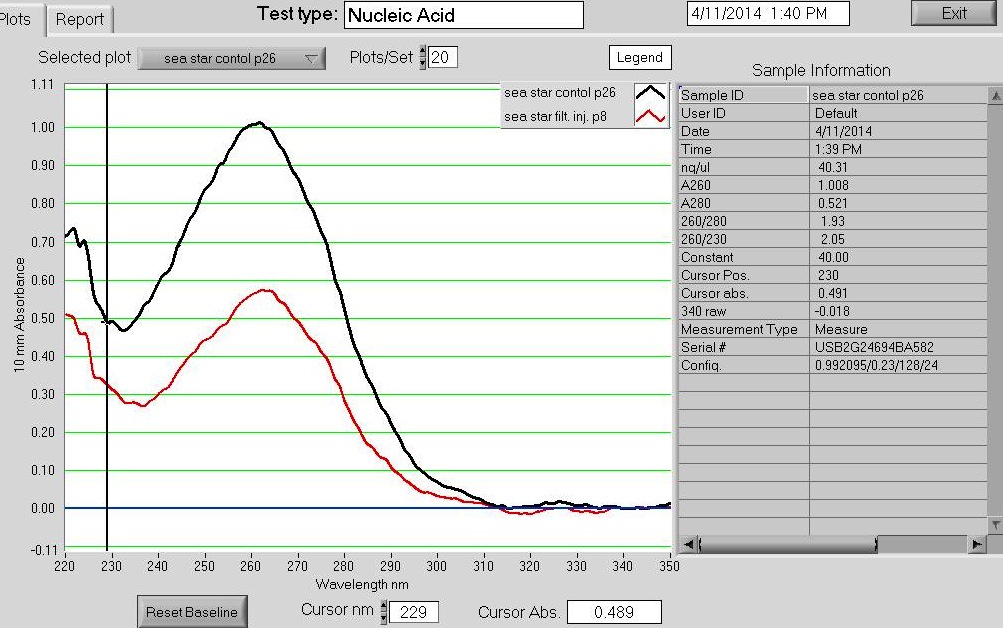Click the black line swatch for sea star contol p26
The width and height of the screenshot is (1003, 628).
click(x=651, y=93)
